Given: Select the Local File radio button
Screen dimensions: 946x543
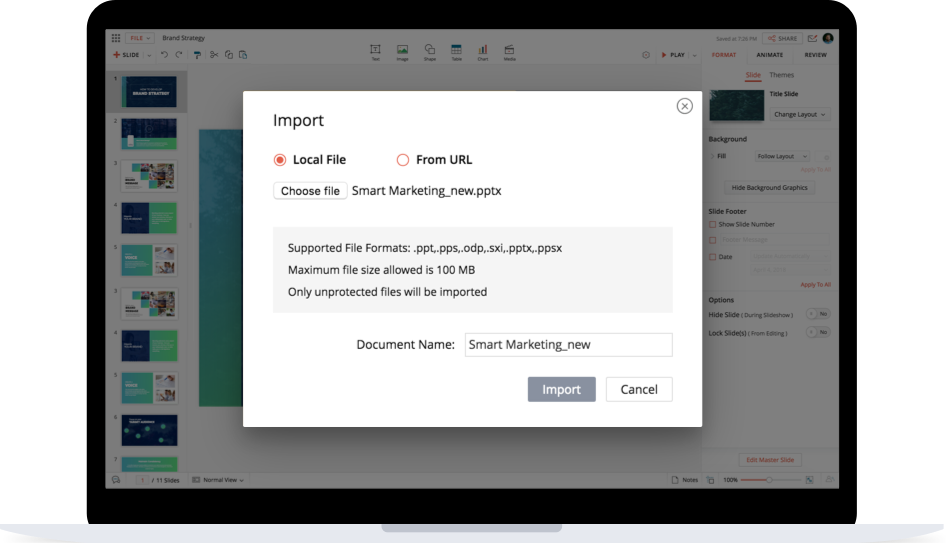Looking at the screenshot, I should pos(280,160).
